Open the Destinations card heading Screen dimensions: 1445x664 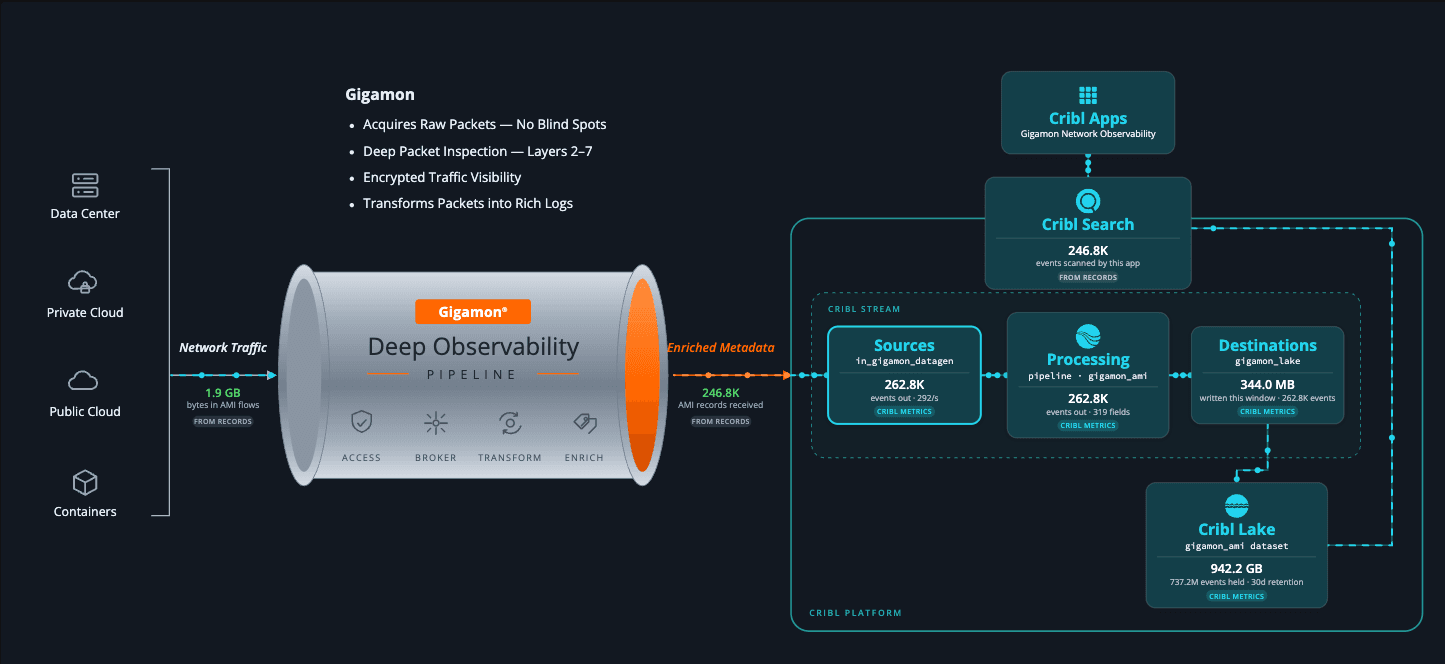[x=1267, y=345]
